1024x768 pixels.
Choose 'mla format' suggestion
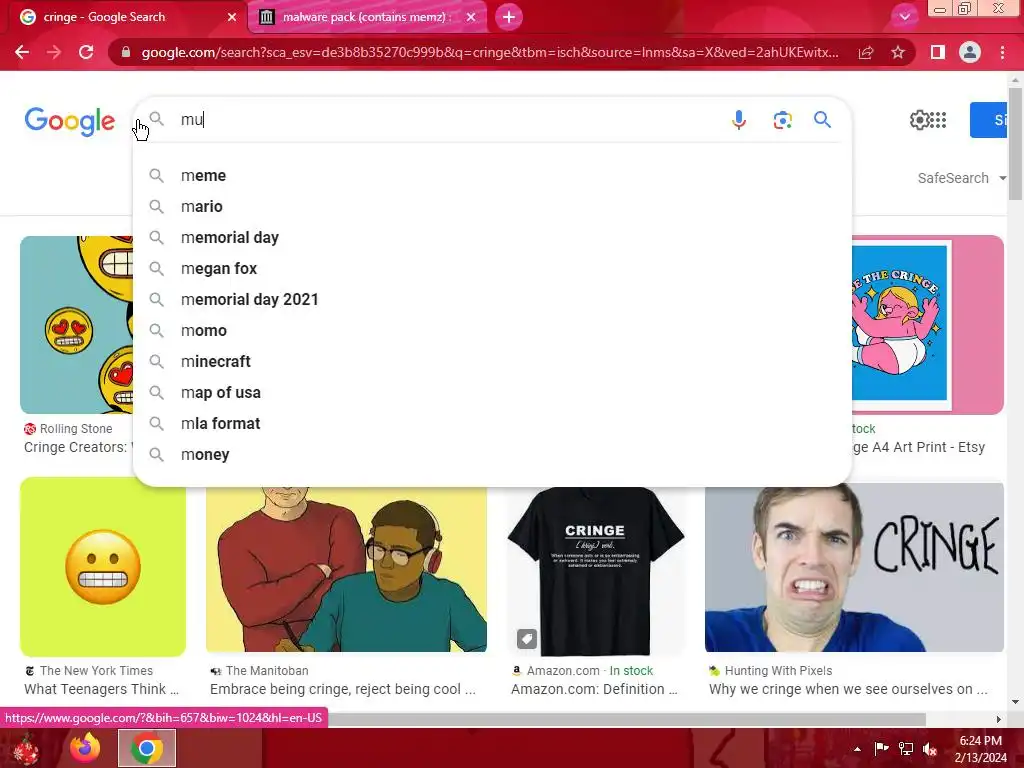click(x=492, y=424)
